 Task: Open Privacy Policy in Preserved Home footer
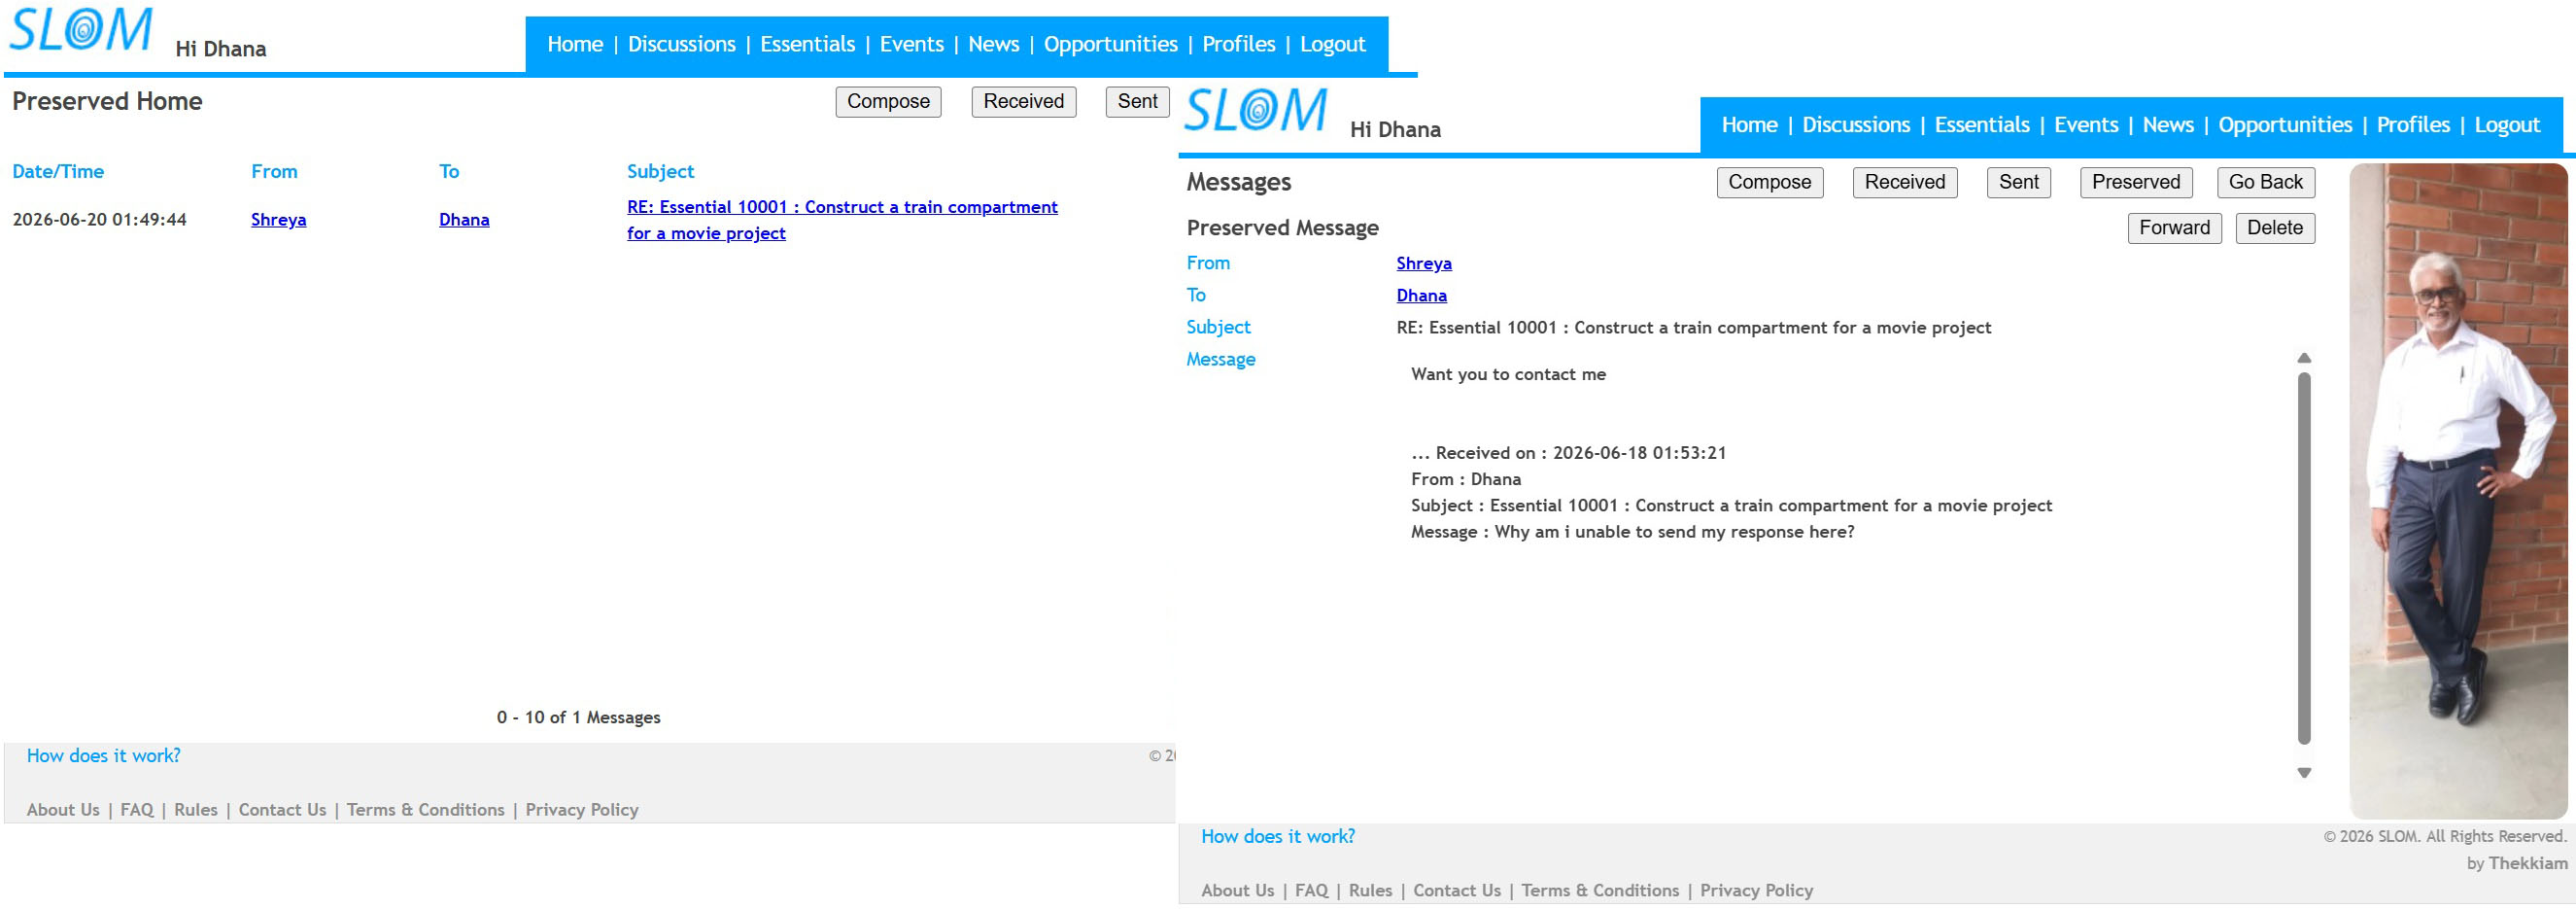pos(582,810)
